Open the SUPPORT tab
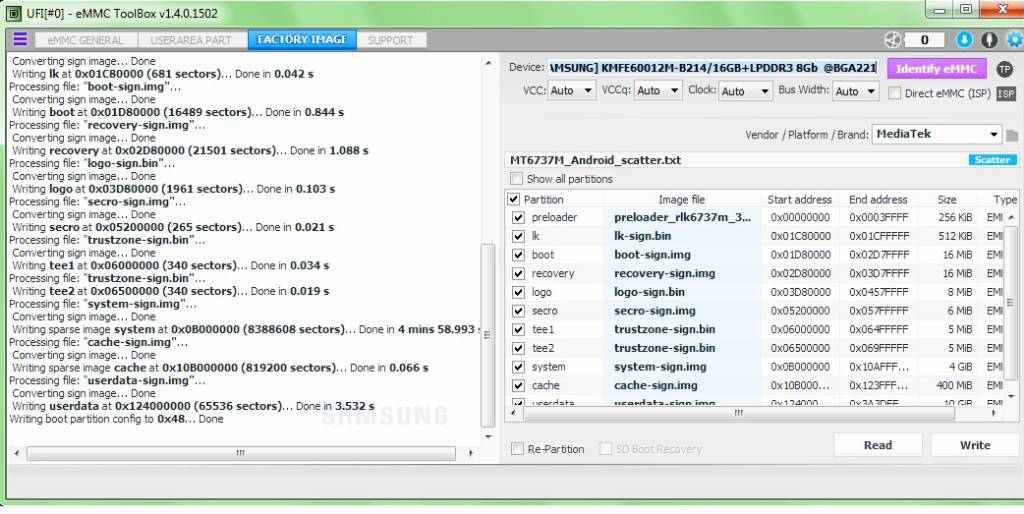Viewport: 1024px width, 514px height. (391, 40)
